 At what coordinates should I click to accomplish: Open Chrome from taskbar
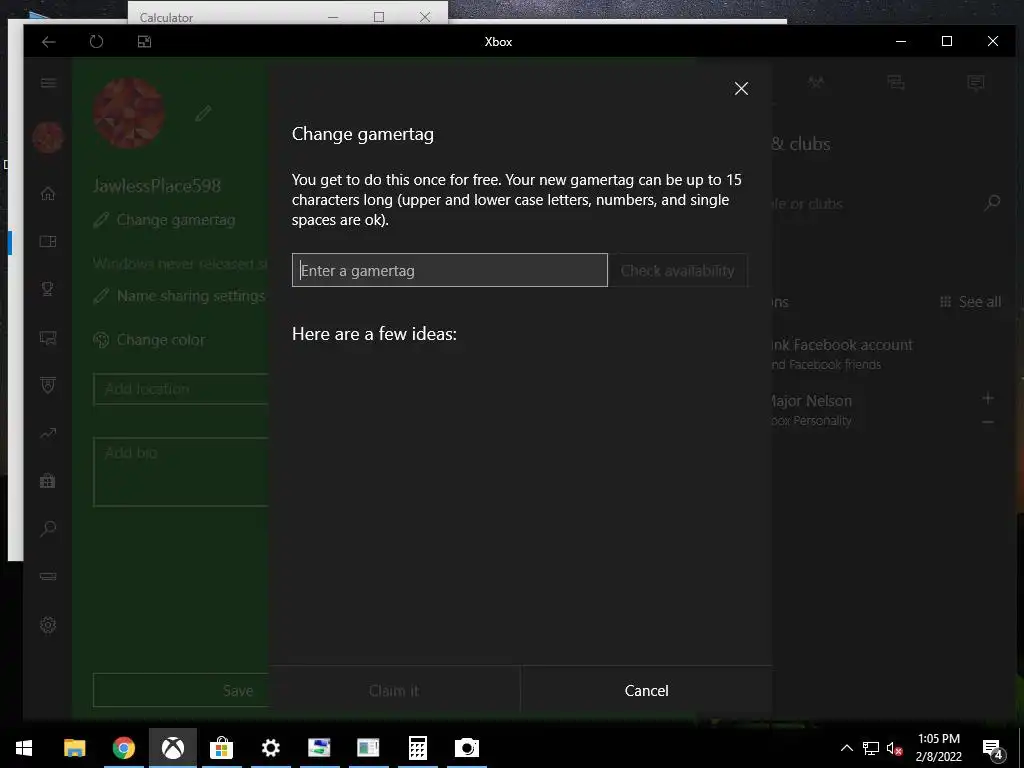click(123, 748)
